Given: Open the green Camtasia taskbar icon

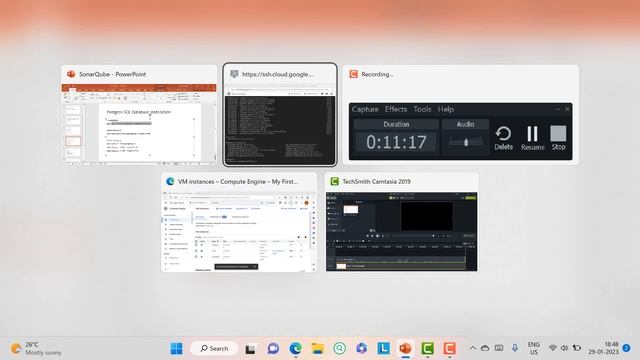Looking at the screenshot, I should coord(427,349).
